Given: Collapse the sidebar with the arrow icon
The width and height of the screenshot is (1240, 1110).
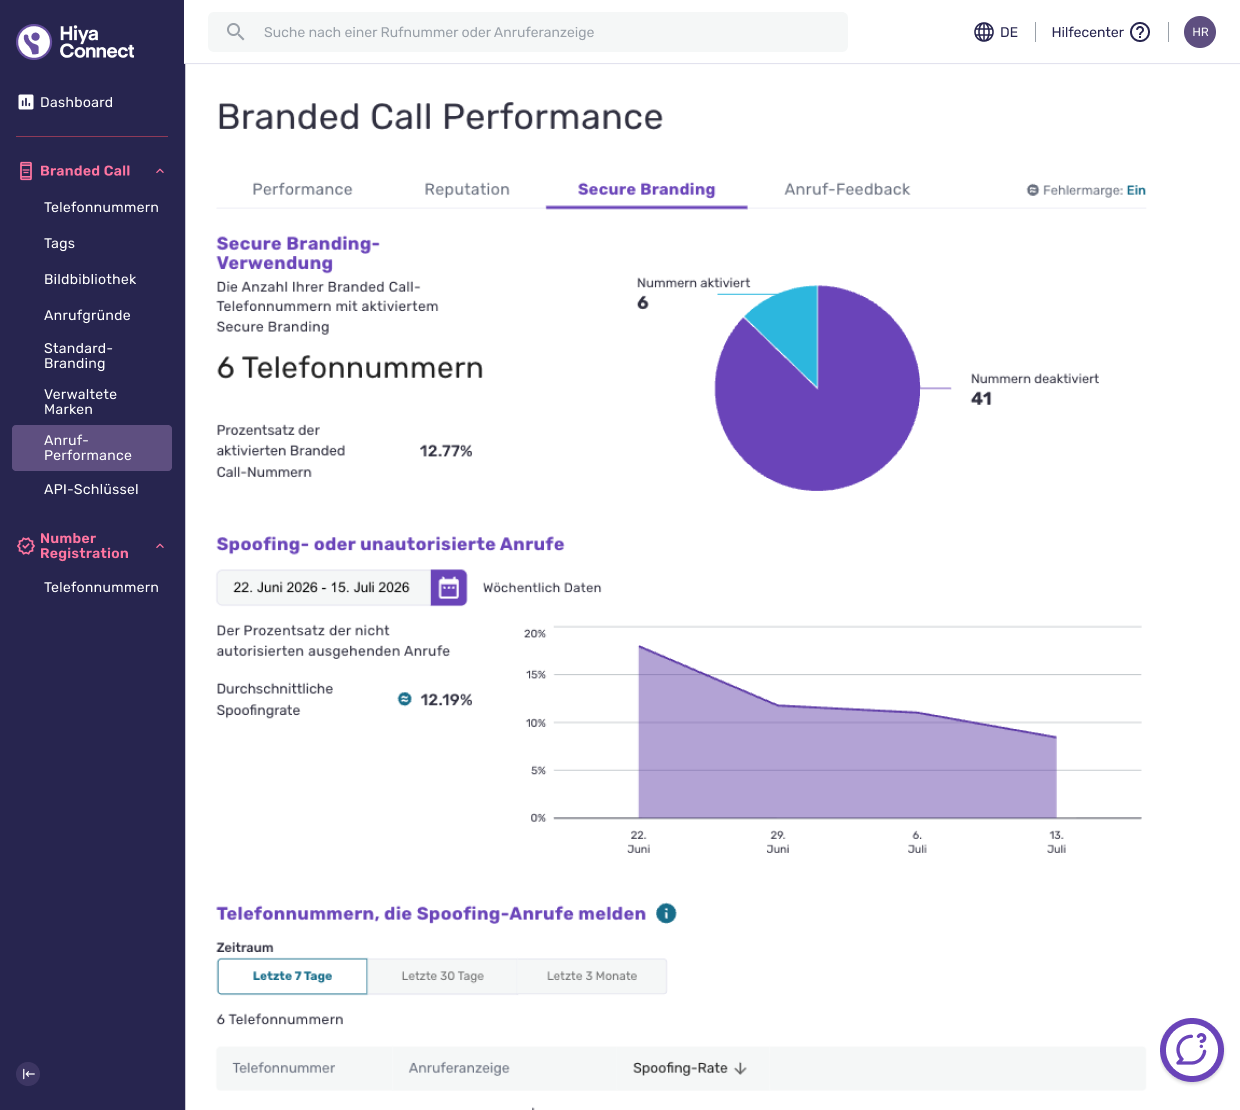Looking at the screenshot, I should pos(29,1074).
